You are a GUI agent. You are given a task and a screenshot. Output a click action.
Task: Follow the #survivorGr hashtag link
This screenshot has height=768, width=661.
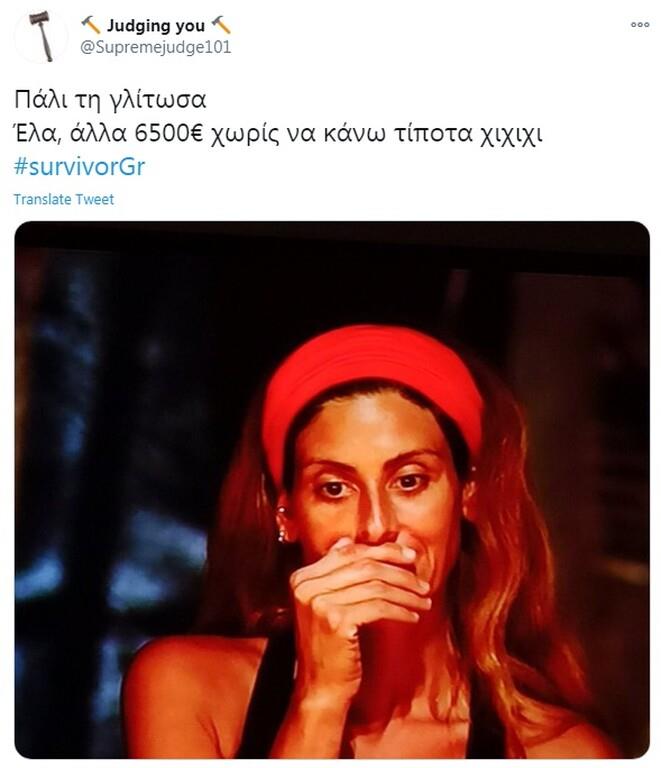pyautogui.click(x=79, y=167)
